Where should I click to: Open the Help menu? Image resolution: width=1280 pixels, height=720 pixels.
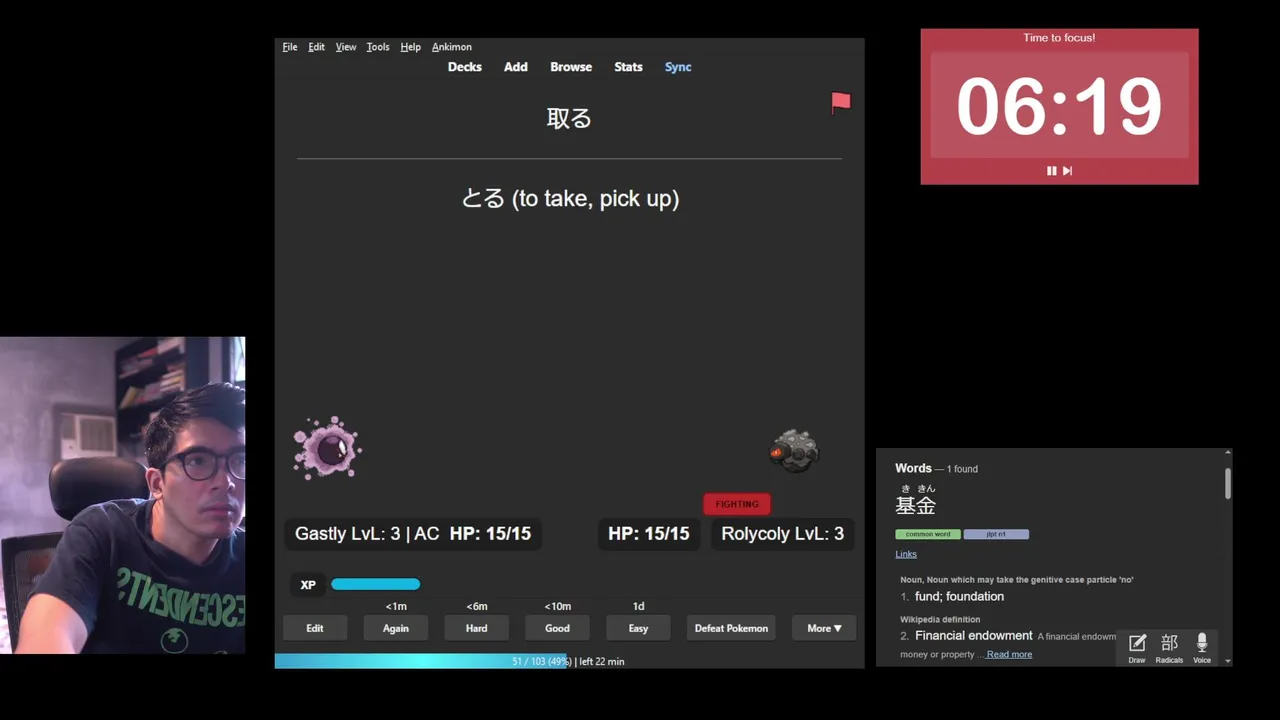410,47
